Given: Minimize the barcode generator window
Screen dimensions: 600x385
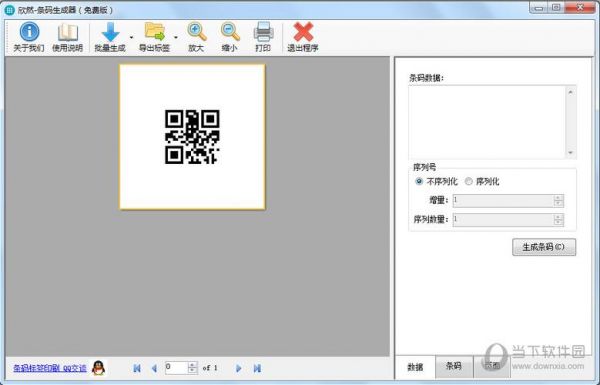Looking at the screenshot, I should [538, 8].
